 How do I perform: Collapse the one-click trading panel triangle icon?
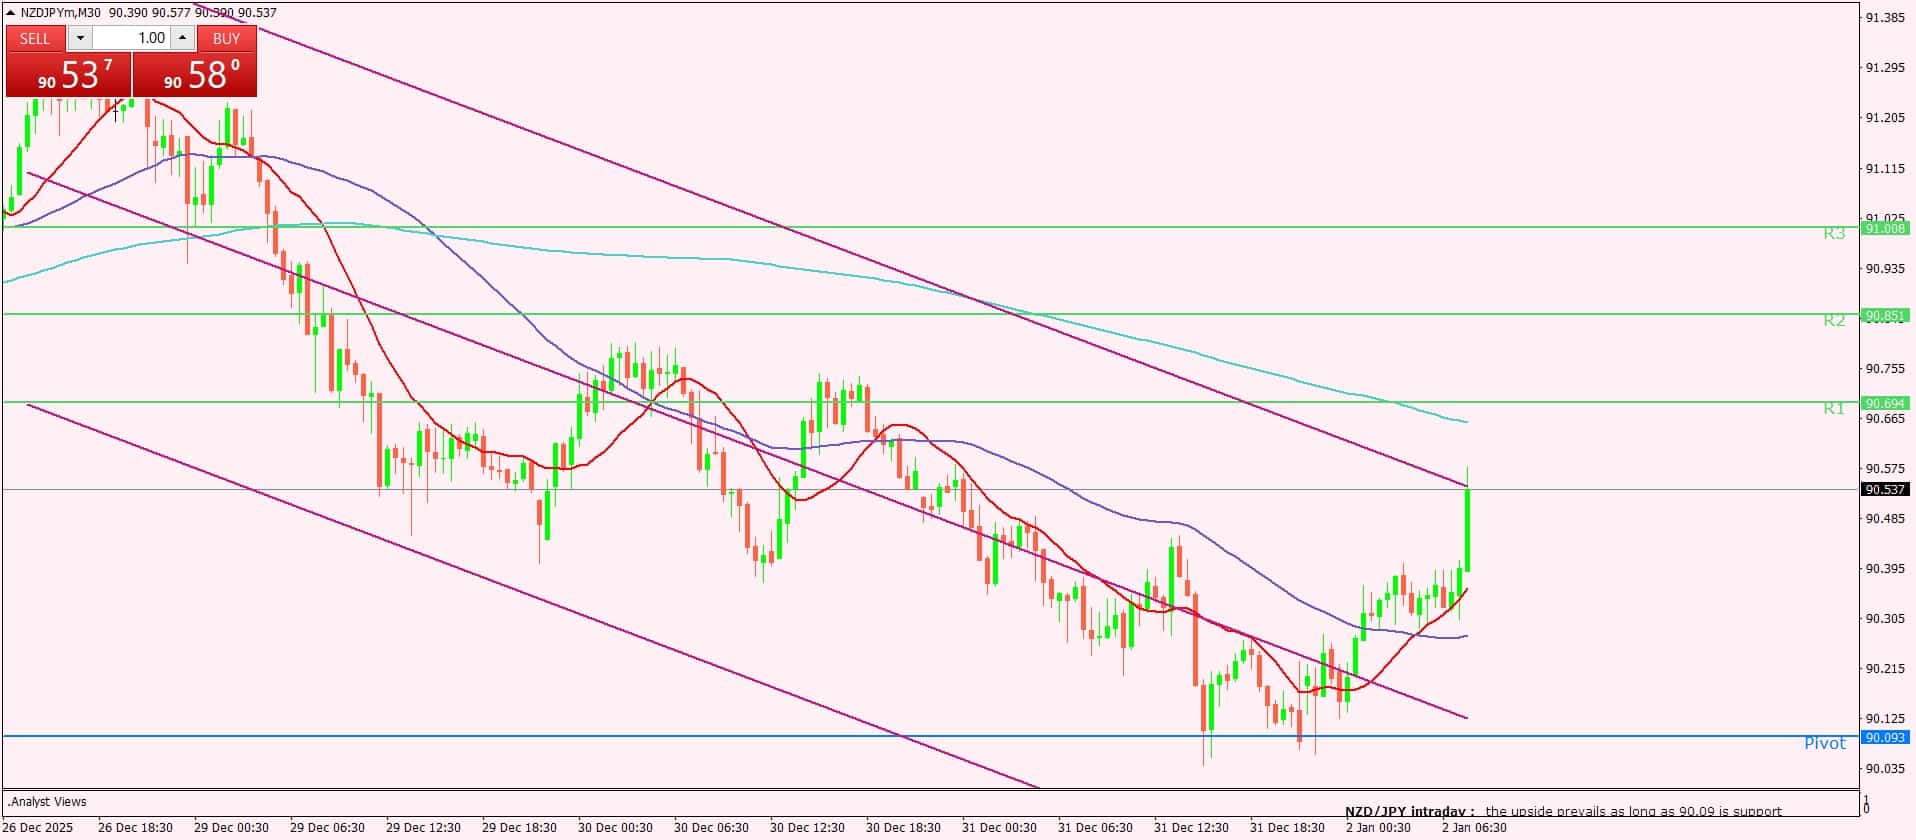click(11, 12)
